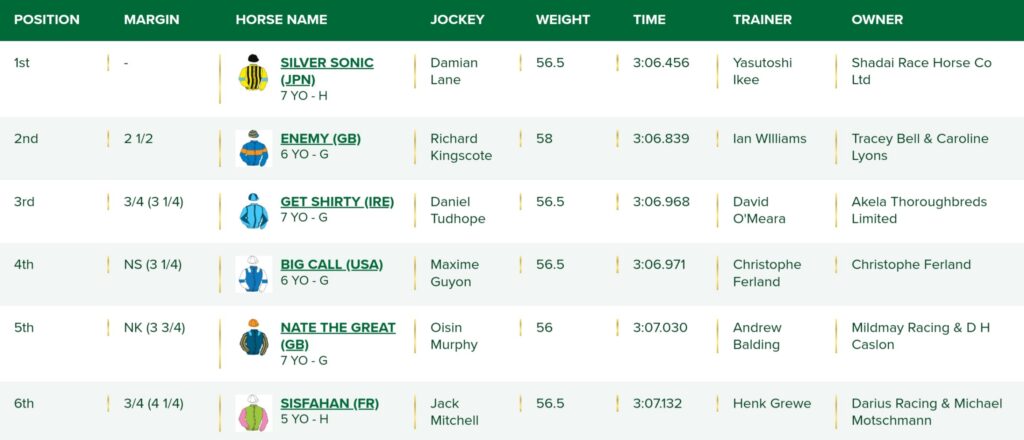The height and width of the screenshot is (440, 1024).
Task: Open the GET SHIRTY (IRE) horse link
Action: tap(337, 202)
